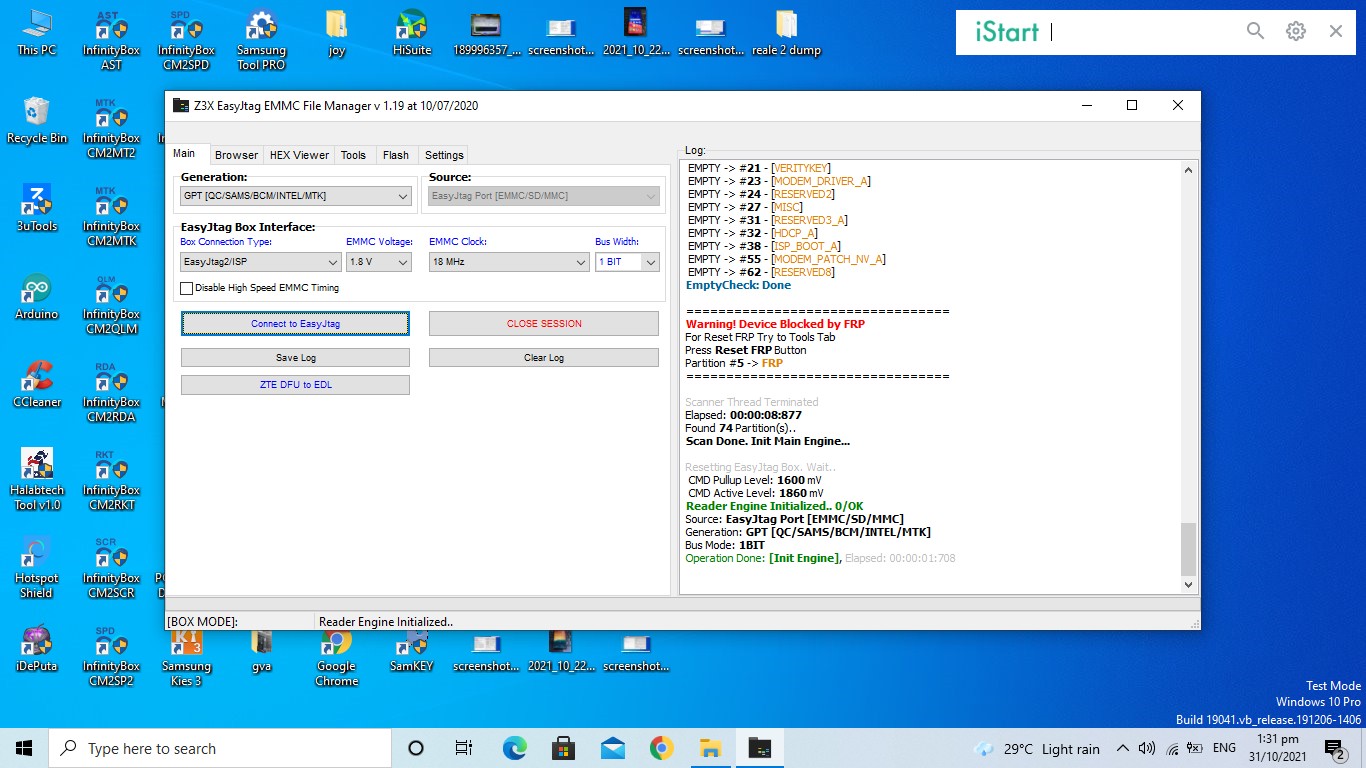Open the HEX Viewer tab
Image resolution: width=1366 pixels, height=768 pixels.
click(x=299, y=155)
